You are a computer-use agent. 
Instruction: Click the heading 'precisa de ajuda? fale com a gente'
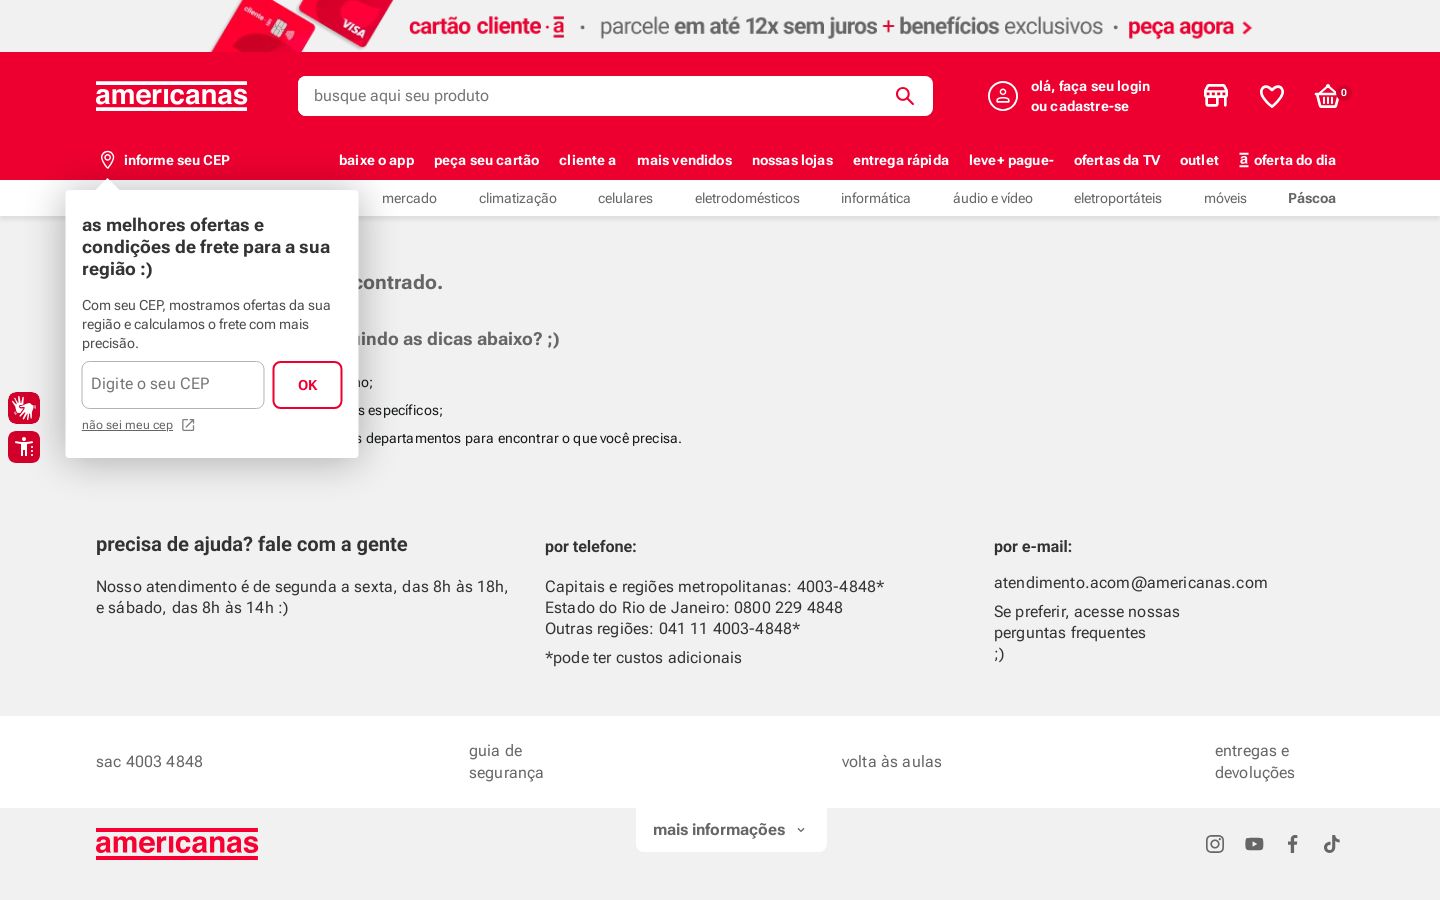tap(252, 545)
